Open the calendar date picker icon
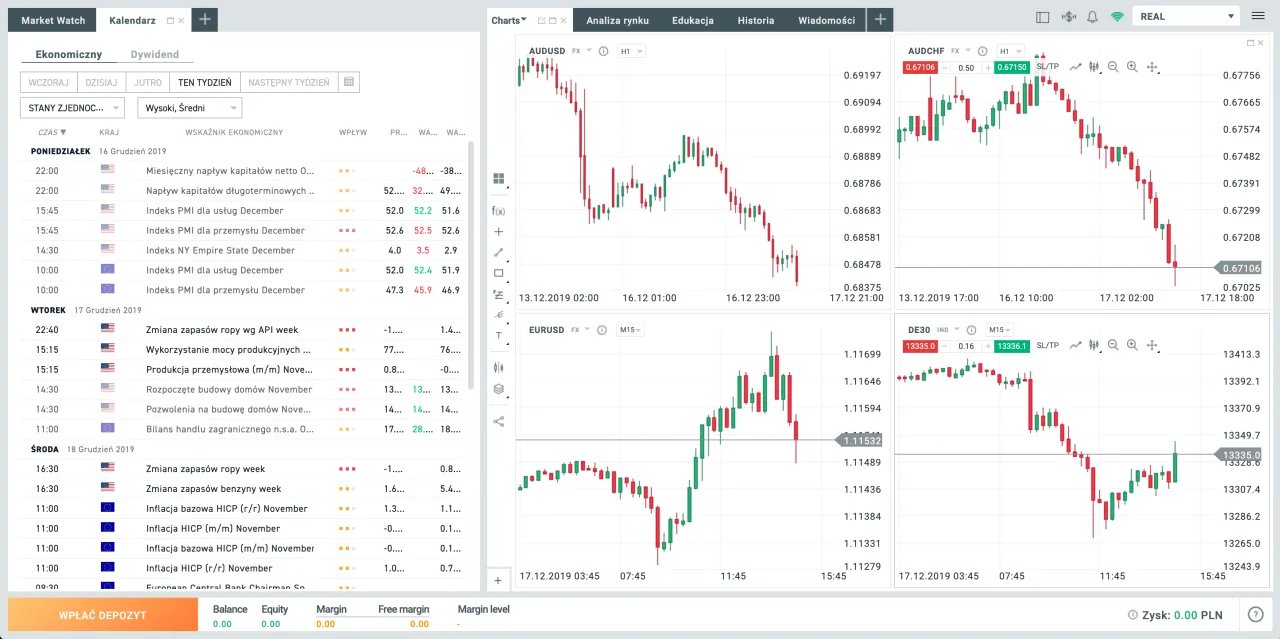1280x639 pixels. 348,82
